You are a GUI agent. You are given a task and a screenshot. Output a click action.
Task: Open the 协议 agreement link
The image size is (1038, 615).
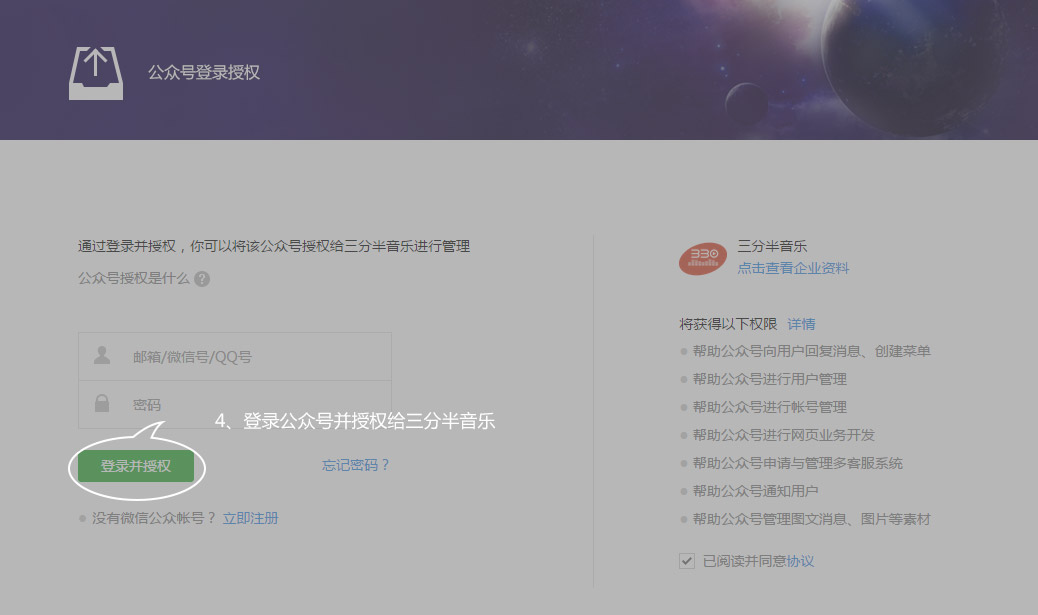coord(800,561)
